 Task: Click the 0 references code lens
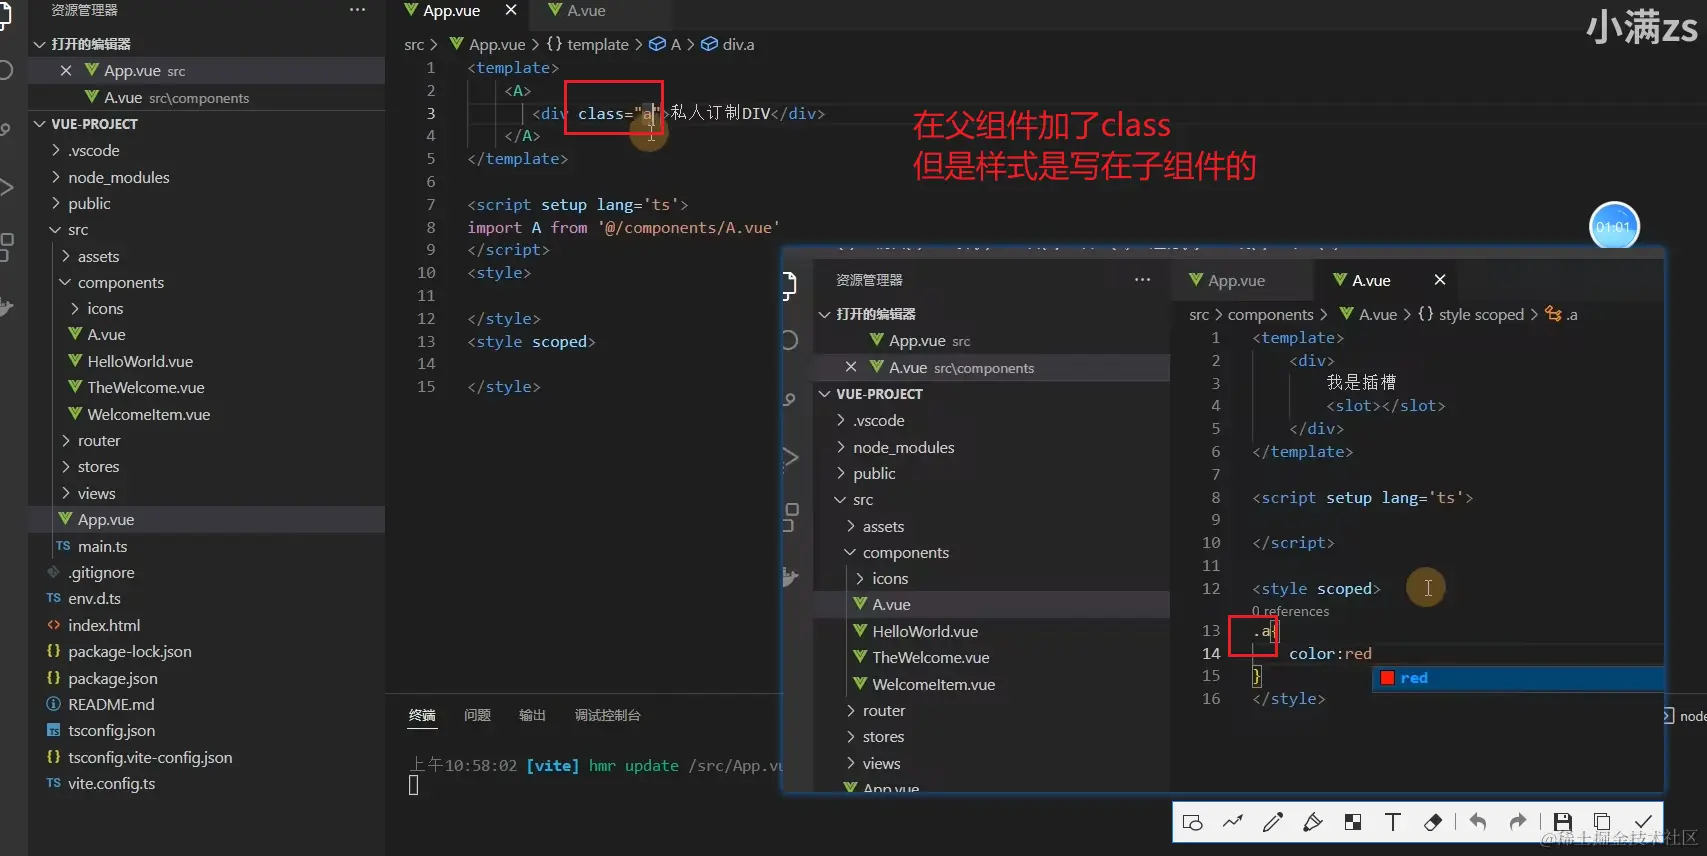(x=1291, y=611)
